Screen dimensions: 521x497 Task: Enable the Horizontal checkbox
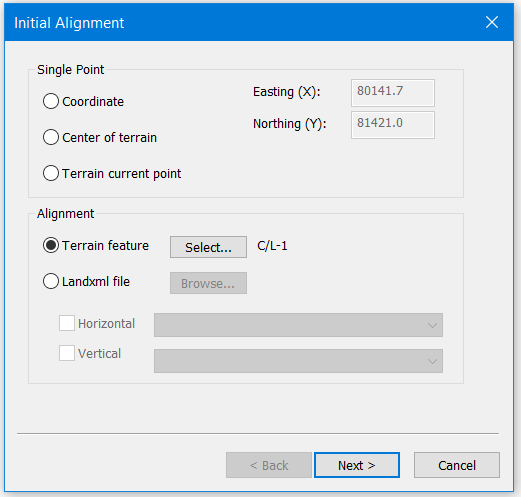67,323
